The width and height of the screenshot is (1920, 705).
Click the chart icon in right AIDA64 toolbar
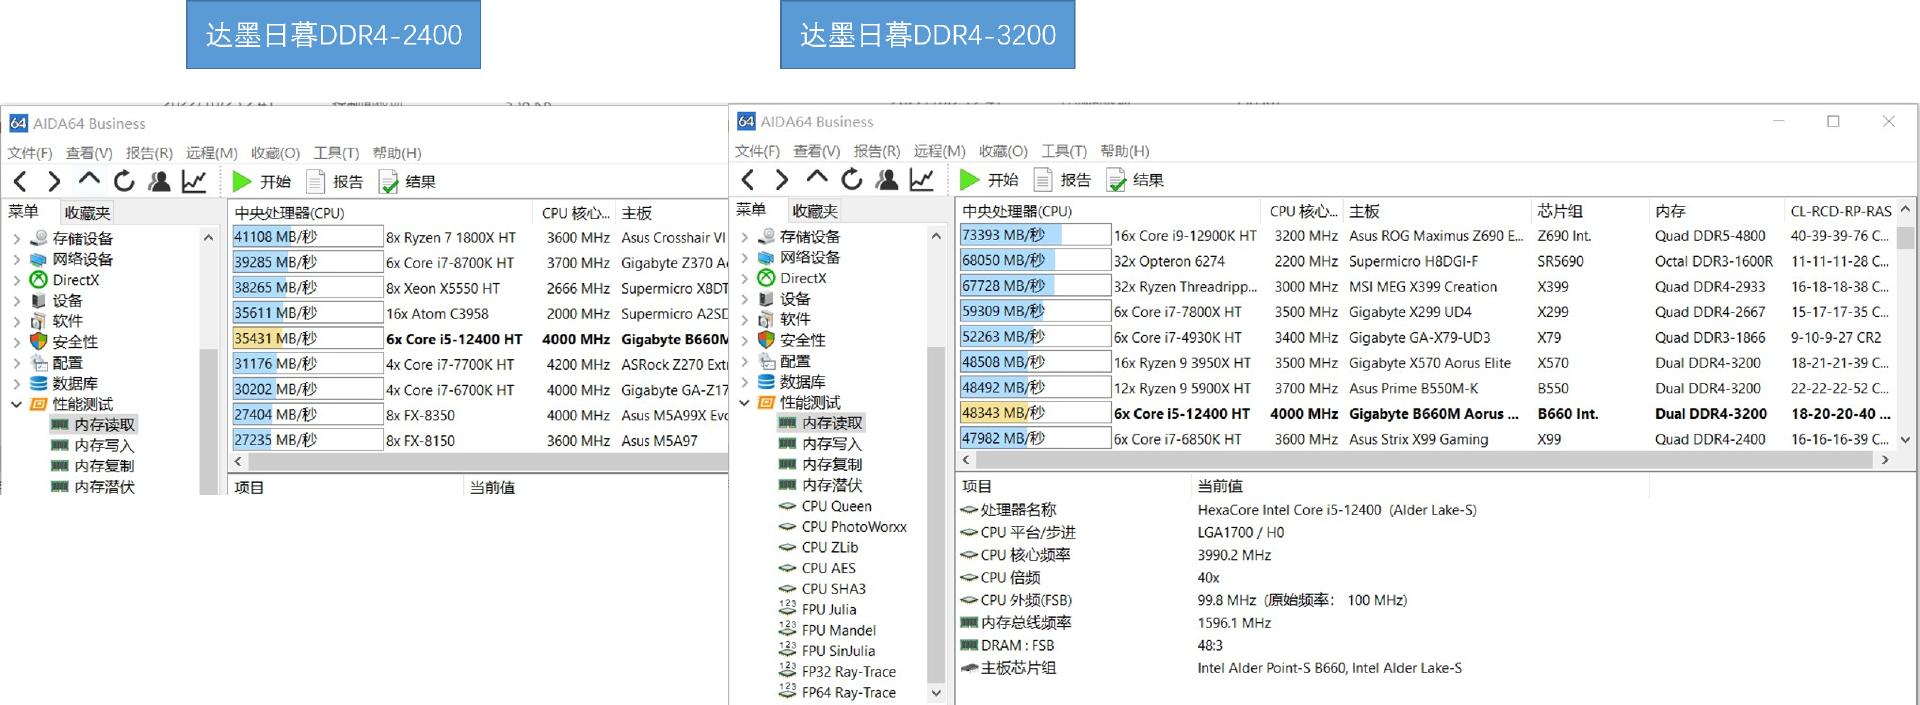pos(922,179)
